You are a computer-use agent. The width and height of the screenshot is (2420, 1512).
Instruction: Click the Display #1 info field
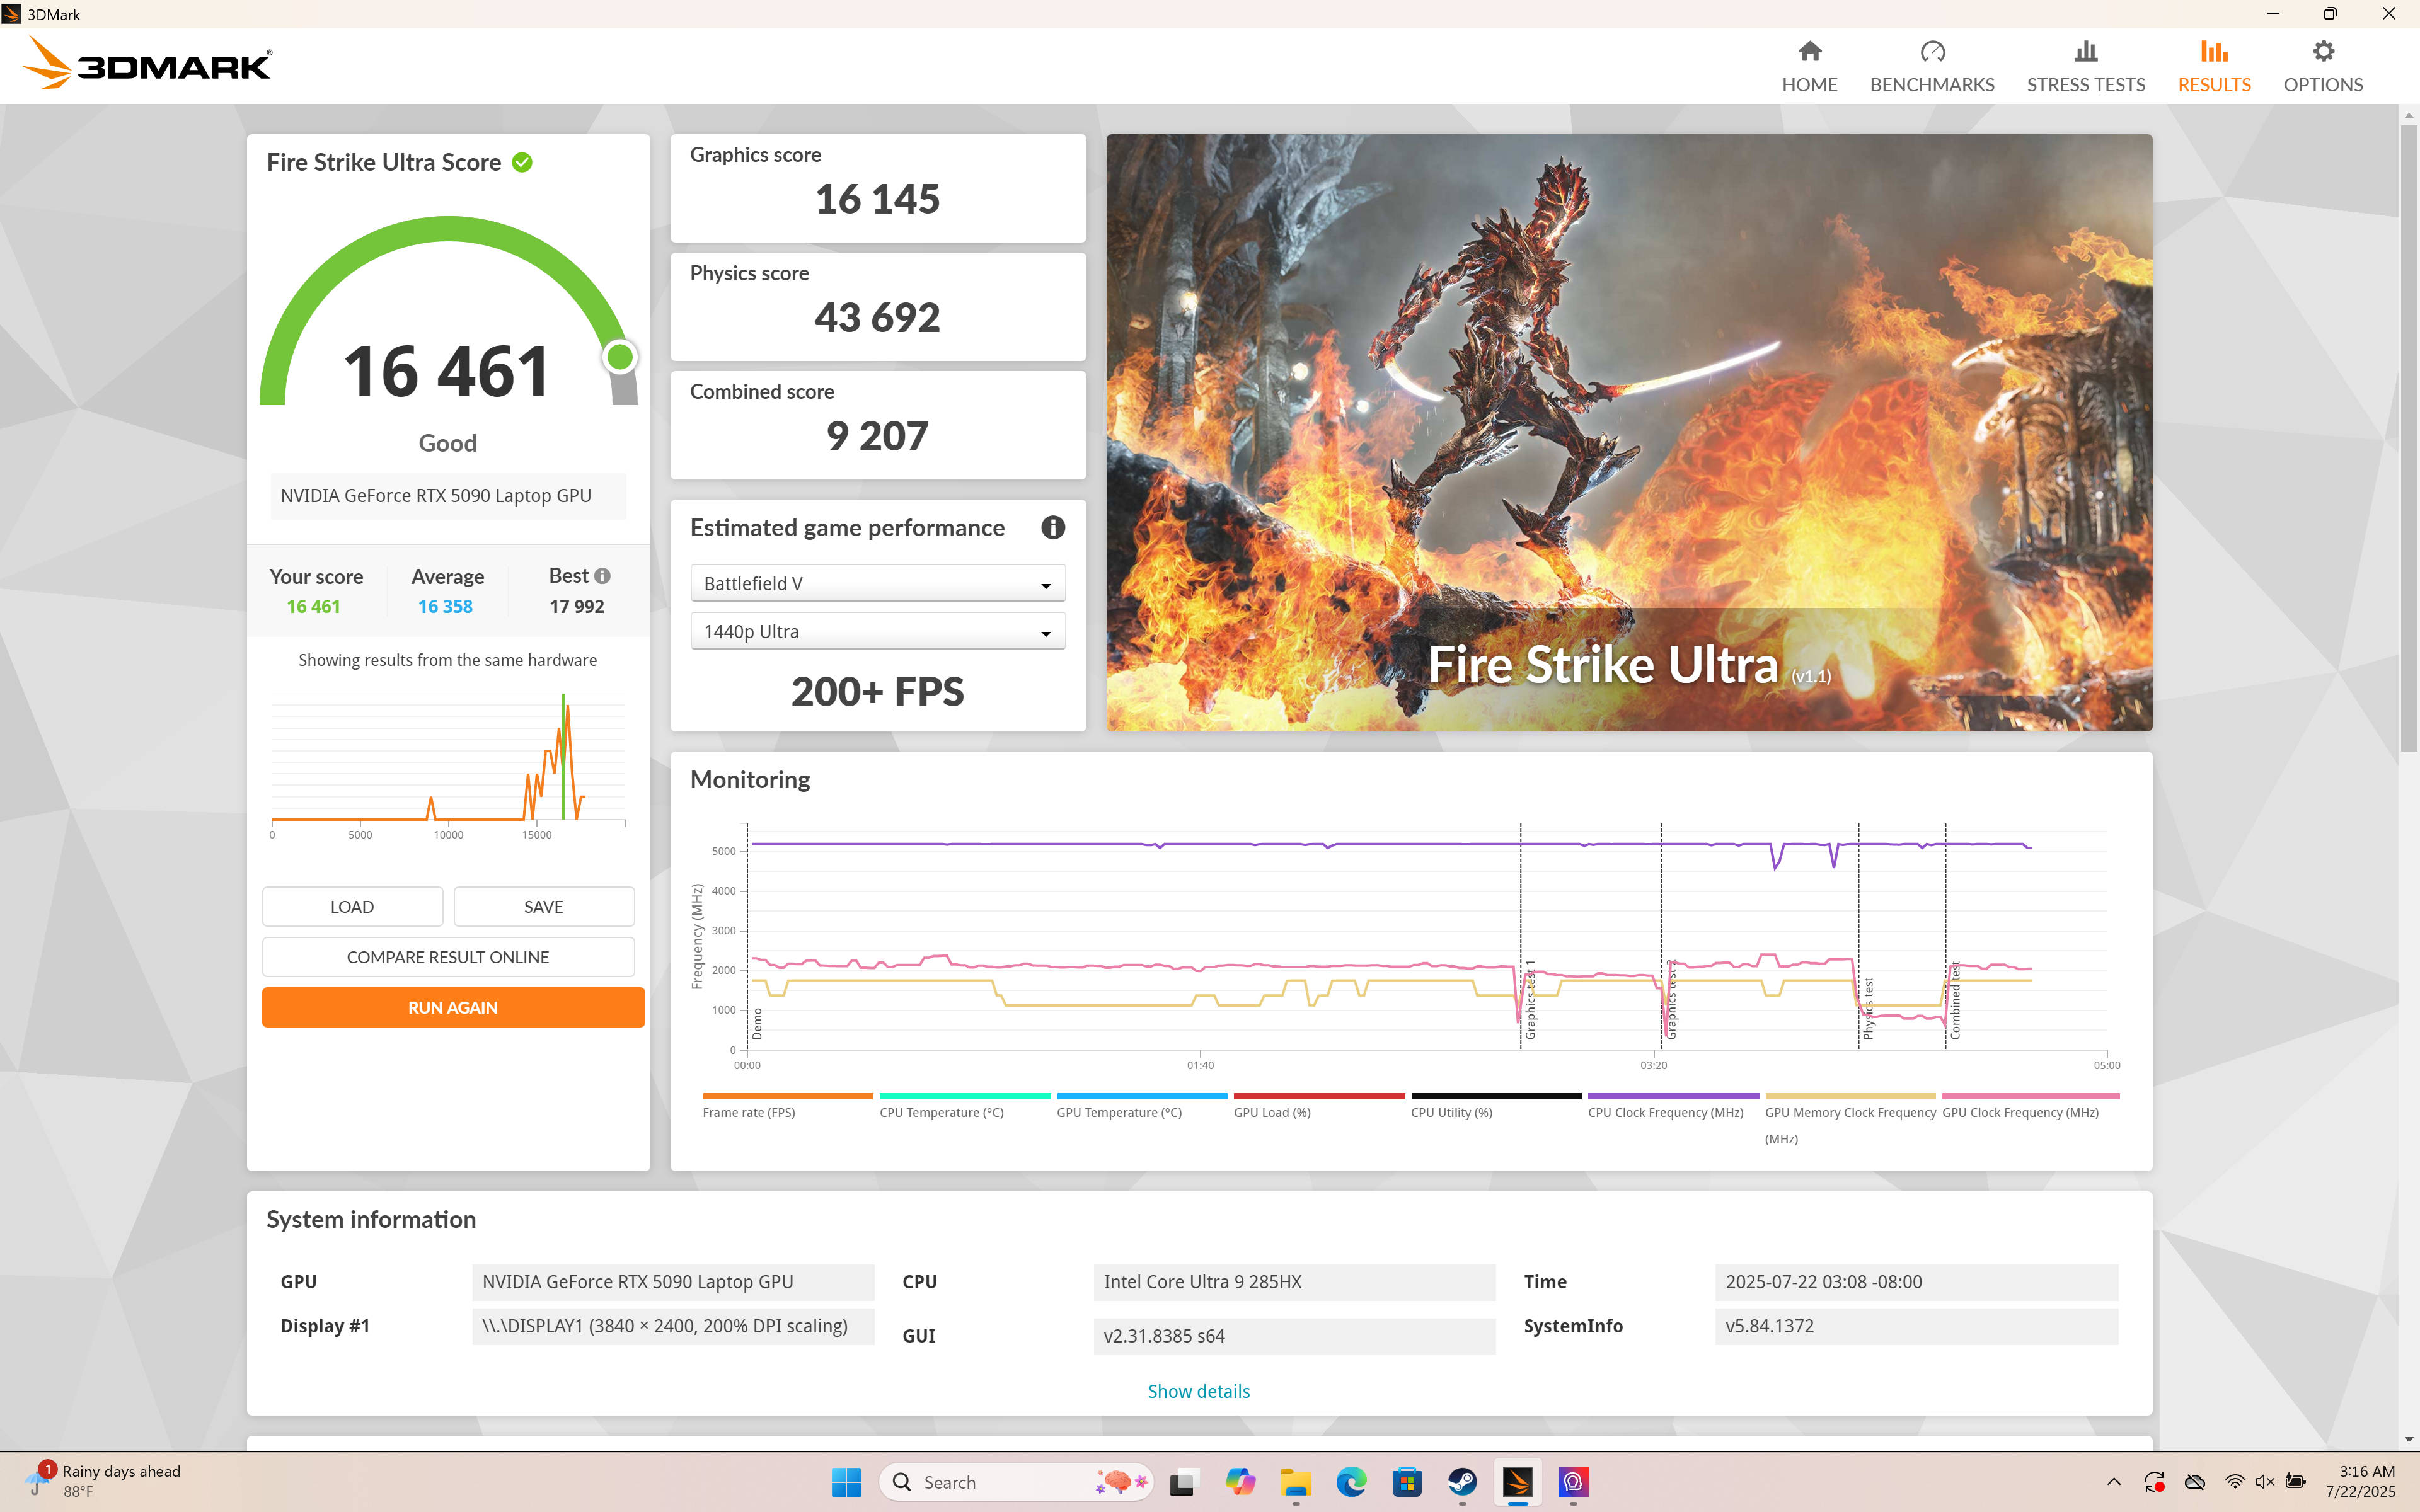coord(673,1326)
